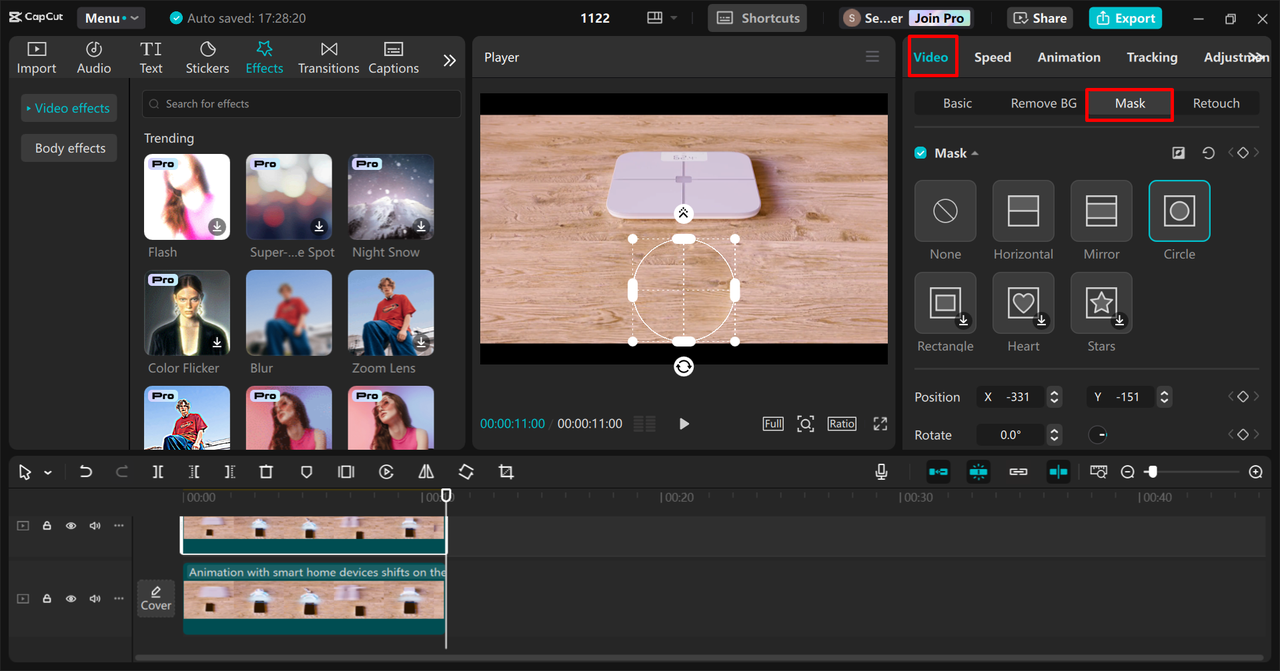Screen dimensions: 1280x671
Task: Download the Color Flicker effect
Action: click(x=217, y=342)
